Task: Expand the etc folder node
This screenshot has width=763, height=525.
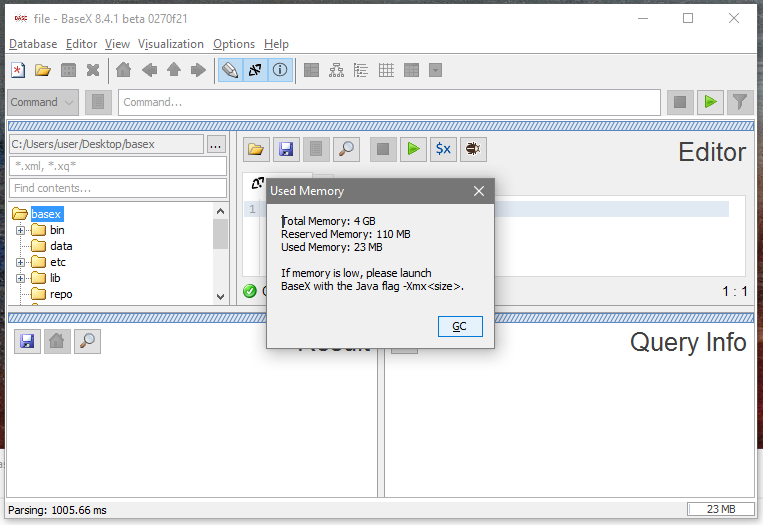Action: [20, 263]
